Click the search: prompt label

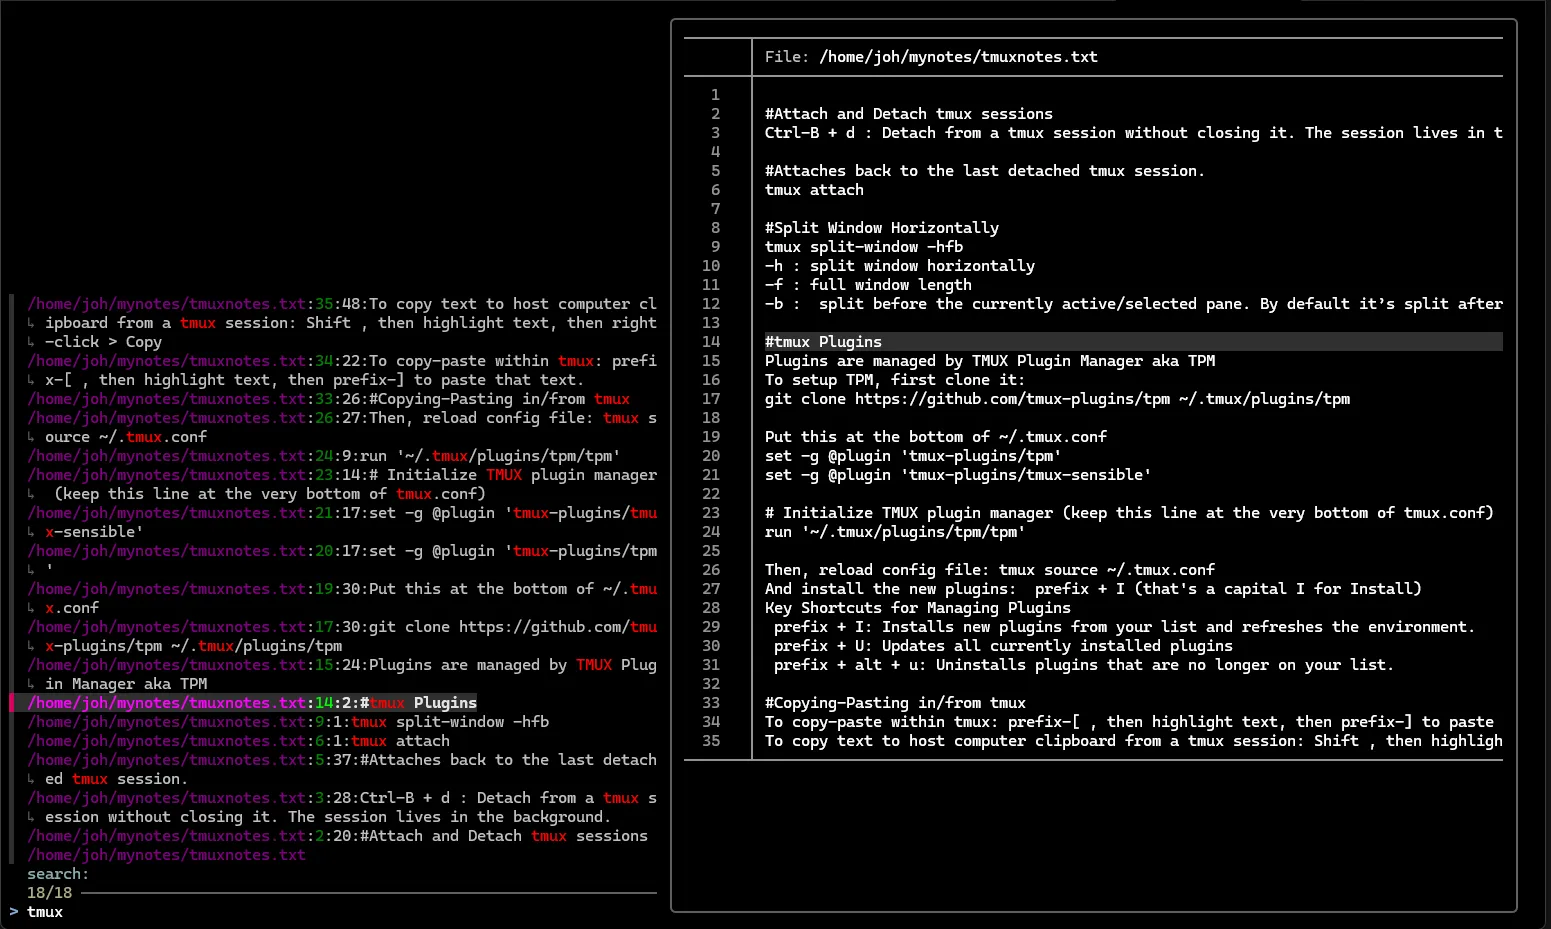(58, 874)
